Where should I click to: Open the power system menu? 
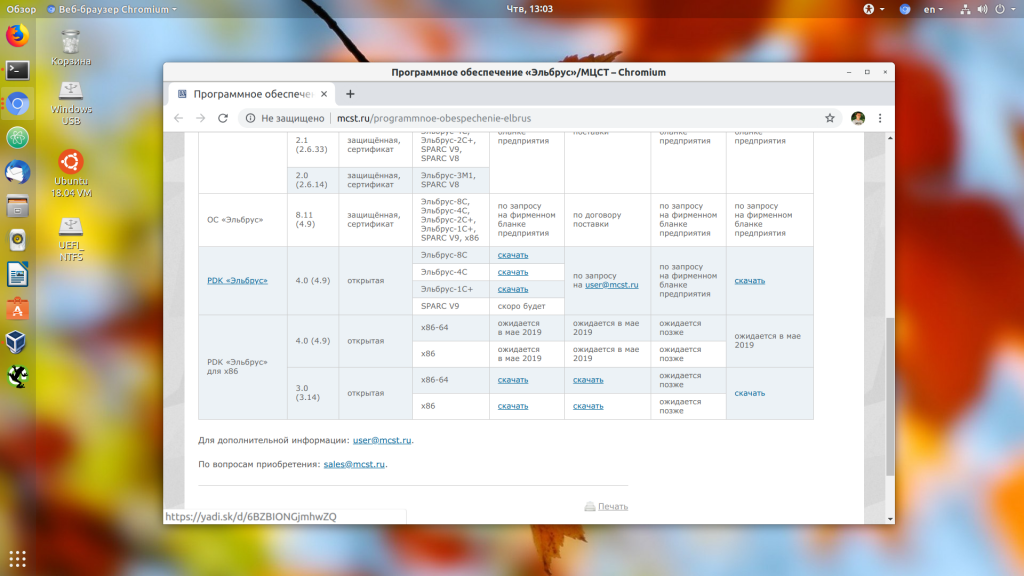click(x=1004, y=9)
